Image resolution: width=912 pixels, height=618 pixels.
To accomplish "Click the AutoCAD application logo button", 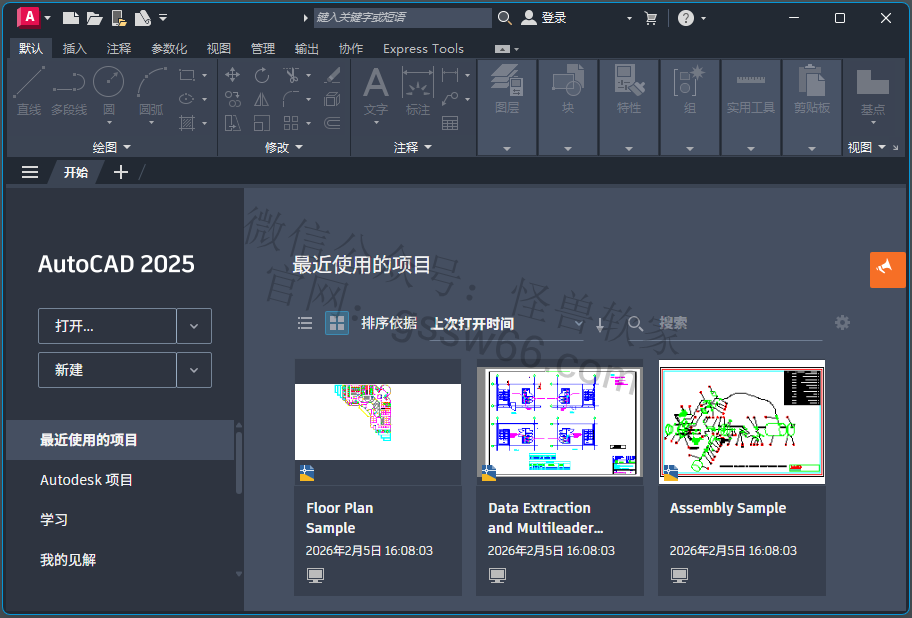I will pyautogui.click(x=29, y=17).
